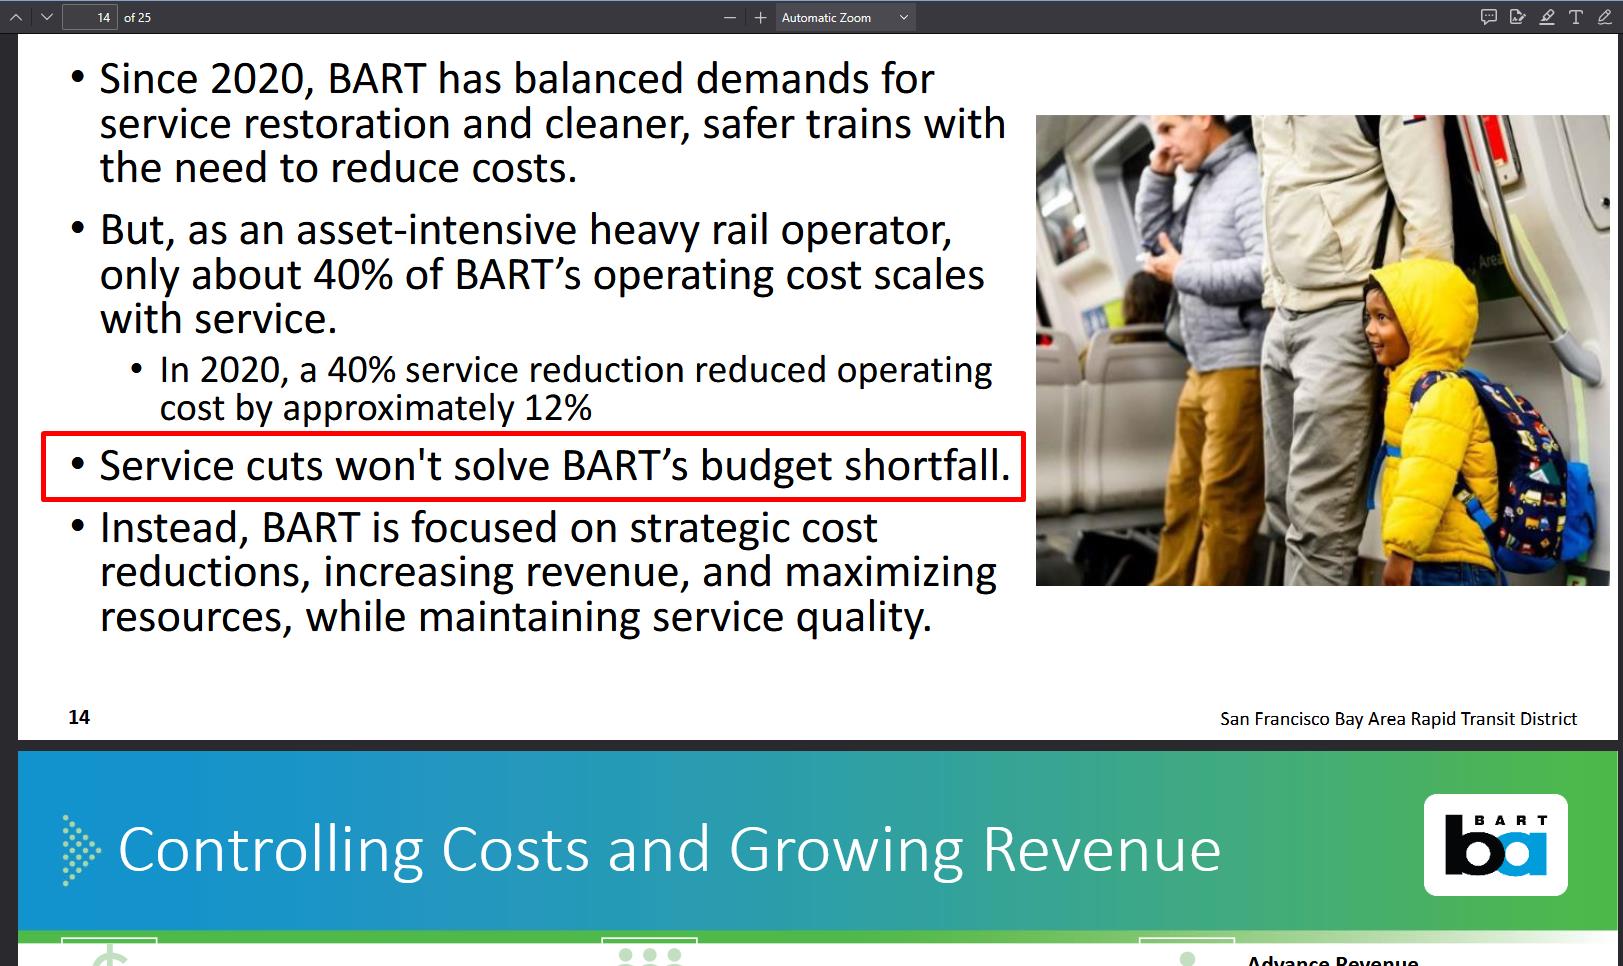This screenshot has width=1623, height=966.
Task: Open the comment annotation tool
Action: (1489, 17)
